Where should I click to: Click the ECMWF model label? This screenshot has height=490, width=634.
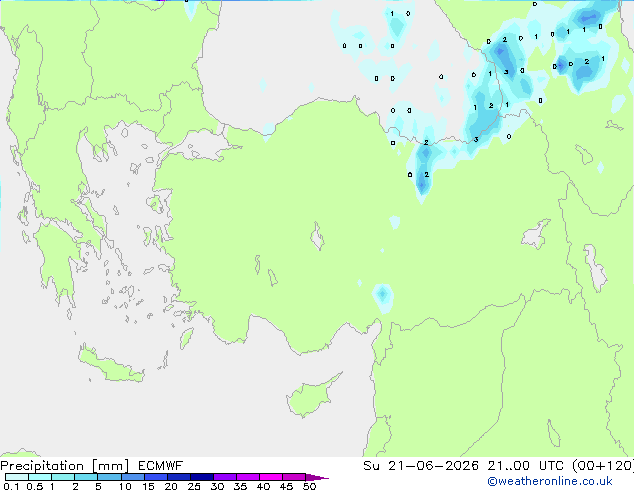click(161, 466)
